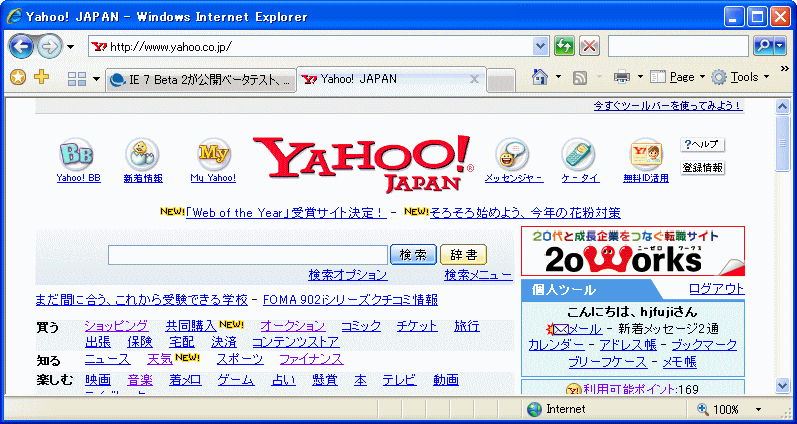Click the ケータイ mobile phone icon
This screenshot has width=797, height=424.
pos(578,155)
